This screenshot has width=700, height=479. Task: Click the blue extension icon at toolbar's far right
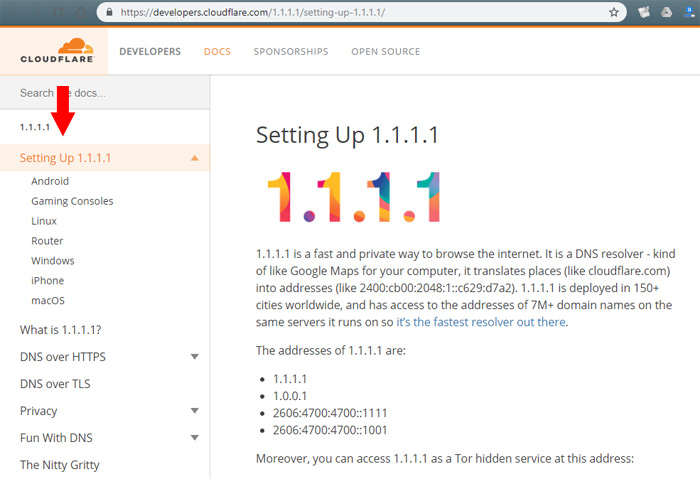pos(690,12)
